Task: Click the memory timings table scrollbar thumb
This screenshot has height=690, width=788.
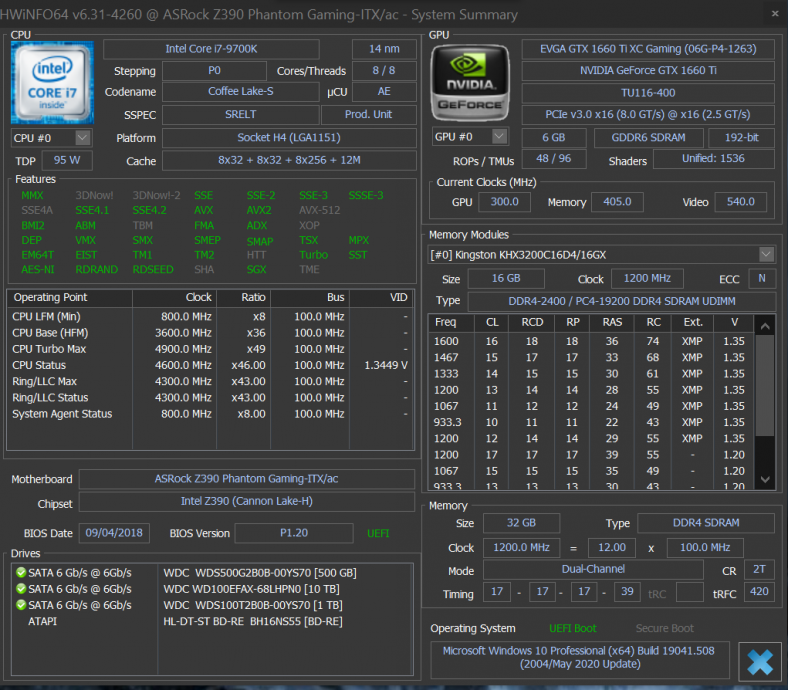Action: pyautogui.click(x=765, y=385)
